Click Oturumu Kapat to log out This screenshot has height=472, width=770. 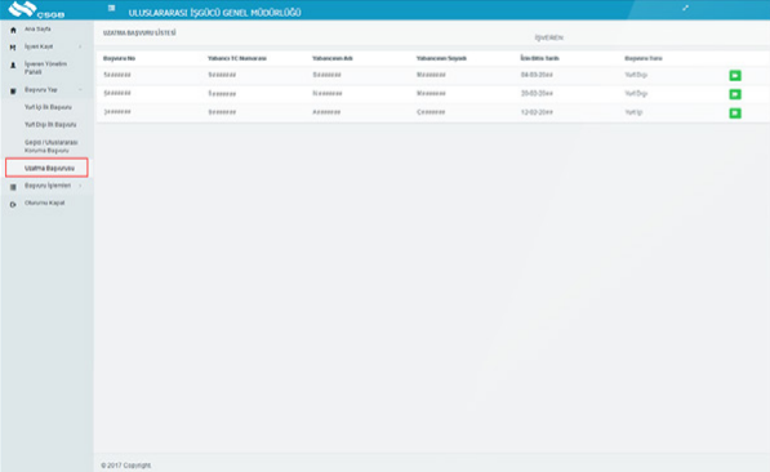(44, 203)
